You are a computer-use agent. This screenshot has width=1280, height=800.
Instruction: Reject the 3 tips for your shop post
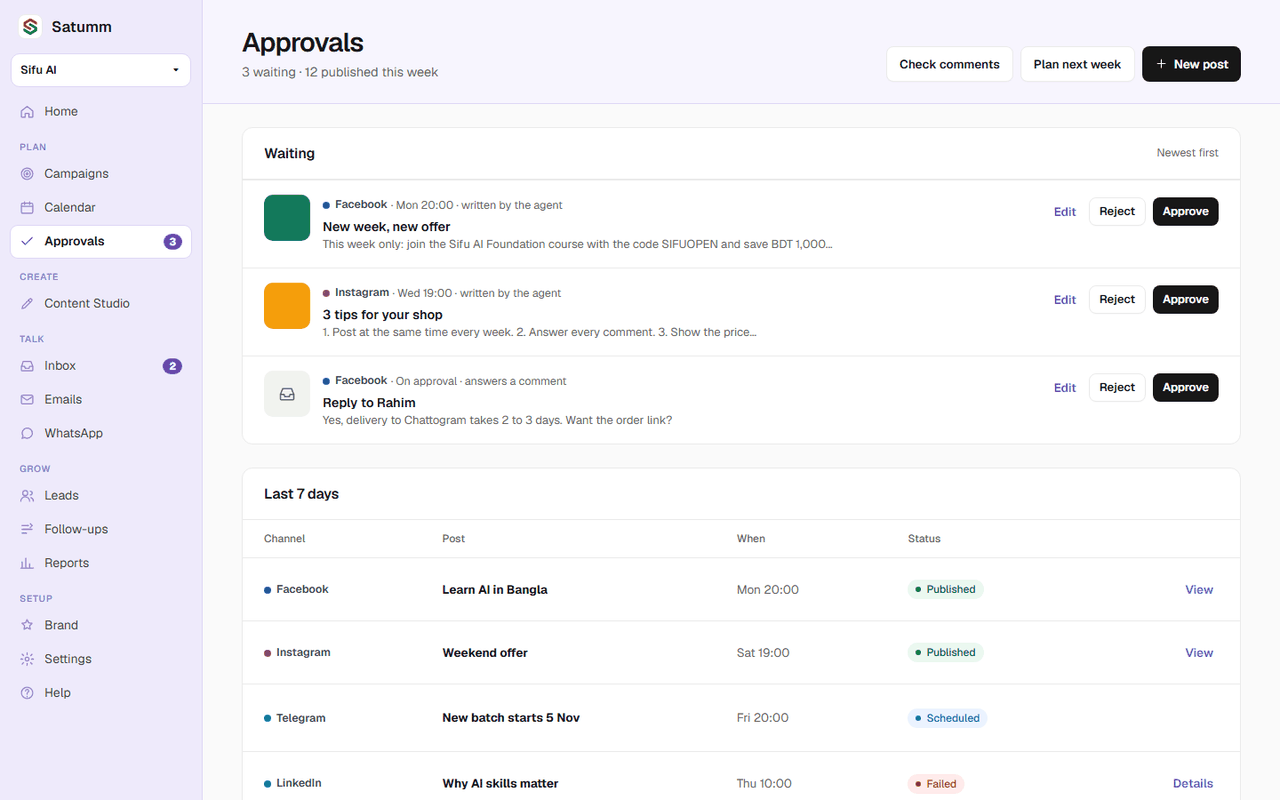tap(1117, 300)
